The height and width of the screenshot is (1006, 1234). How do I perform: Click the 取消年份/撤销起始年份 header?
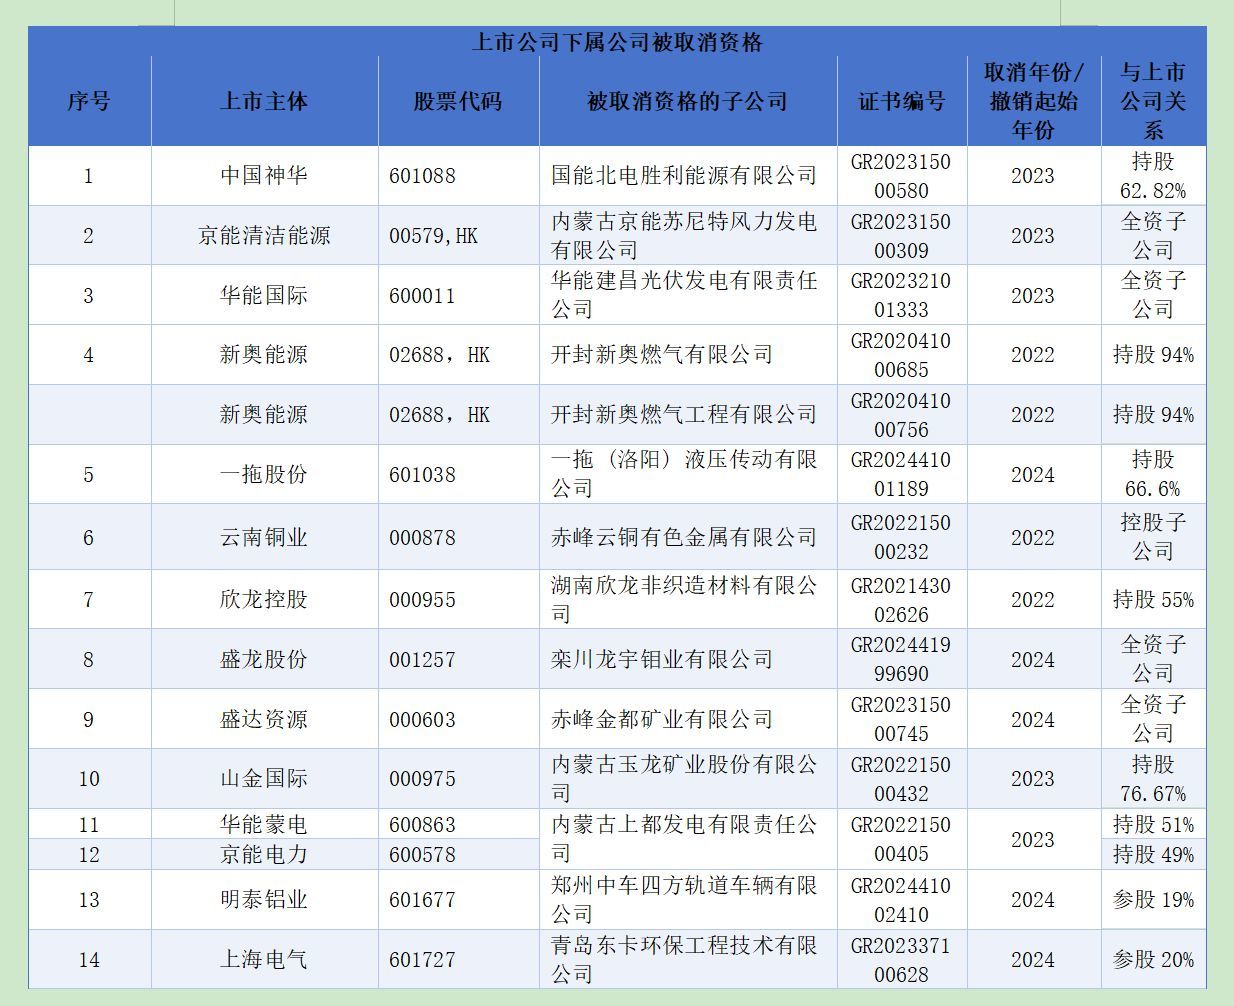(x=1034, y=101)
